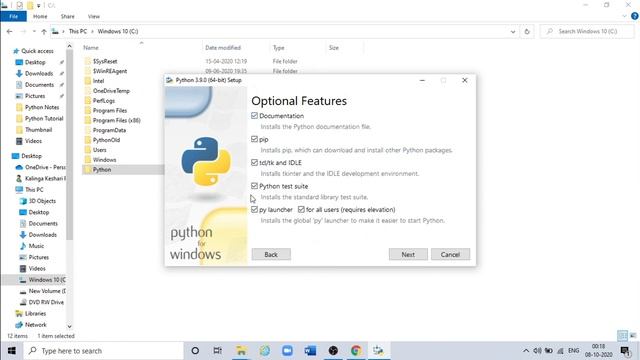640x360 pixels.
Task: Toggle tcl/tk and IDLE checkbox
Action: (254, 162)
